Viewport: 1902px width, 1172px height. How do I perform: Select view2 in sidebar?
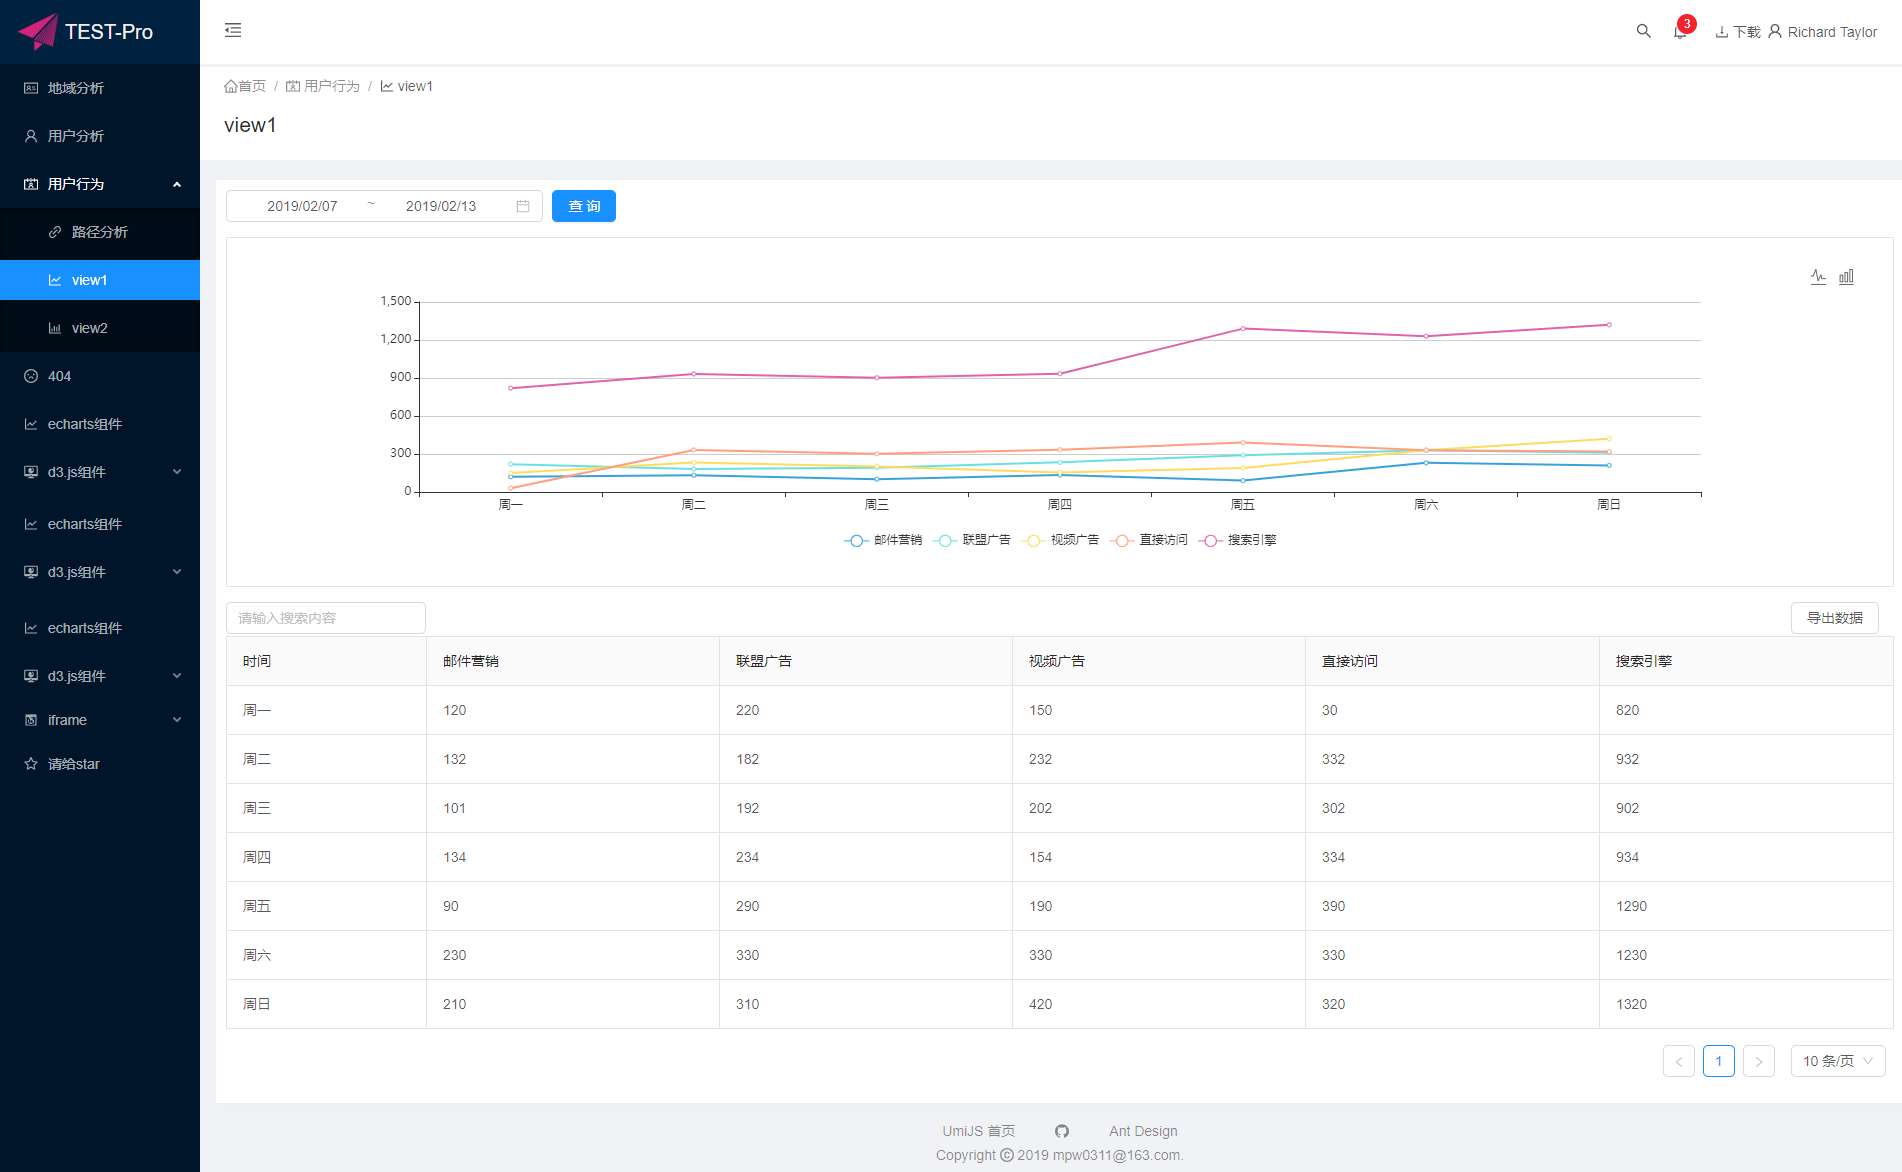click(x=100, y=328)
